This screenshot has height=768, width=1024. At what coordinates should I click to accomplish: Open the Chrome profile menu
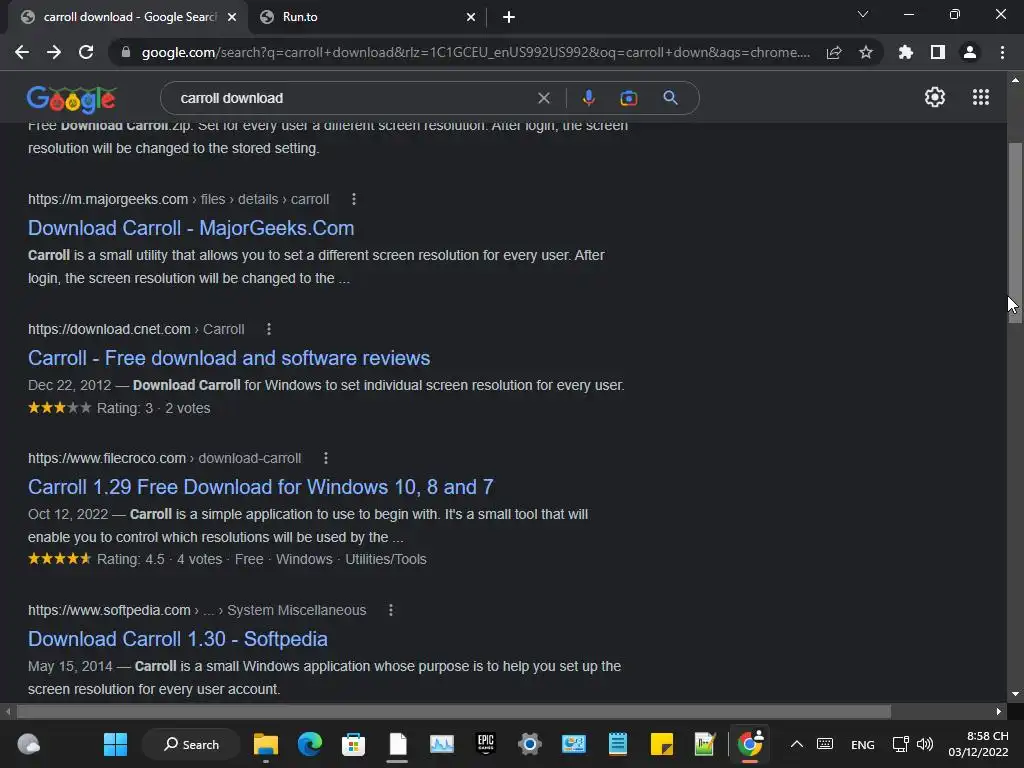[x=970, y=52]
